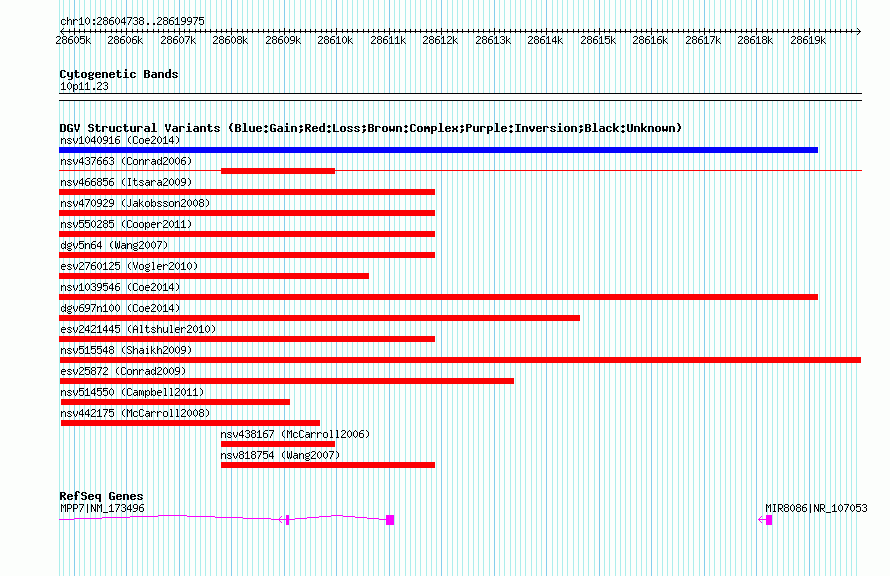The width and height of the screenshot is (890, 576).
Task: Select nsv438167 (McCarroll2006) label
Action: (295, 434)
